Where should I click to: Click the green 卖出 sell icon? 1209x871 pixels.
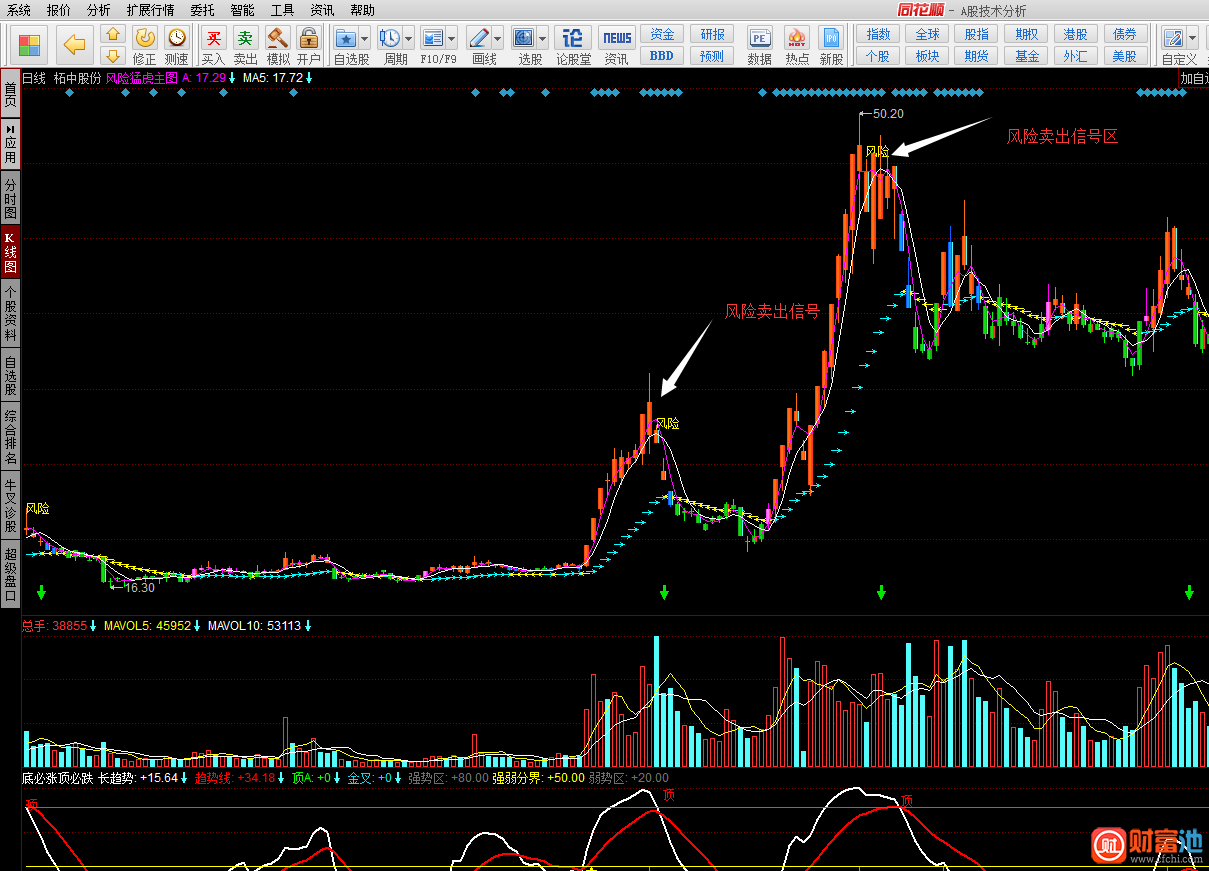[x=245, y=38]
